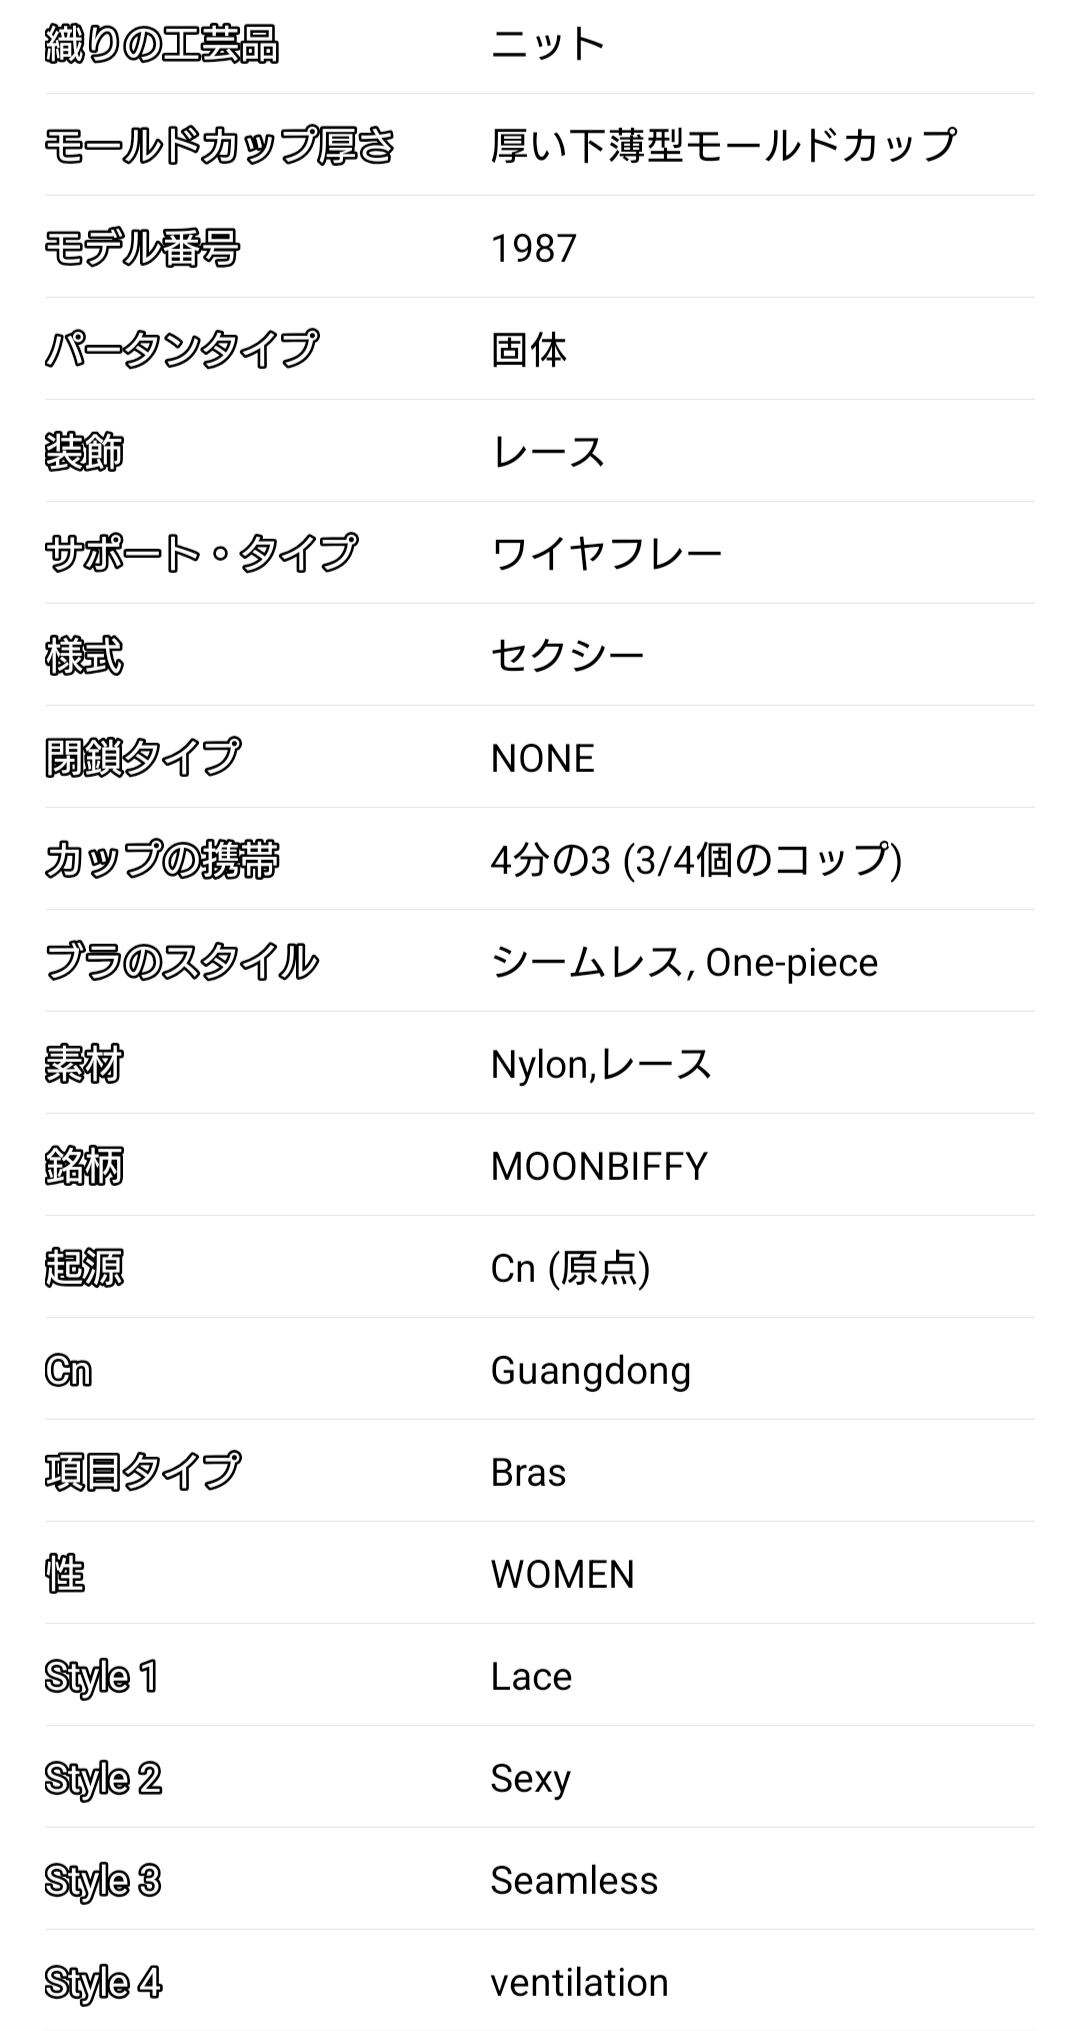Viewport: 1080px width, 2031px height.
Task: Click the 'ventilation' value for Style 4
Action: pos(579,1982)
